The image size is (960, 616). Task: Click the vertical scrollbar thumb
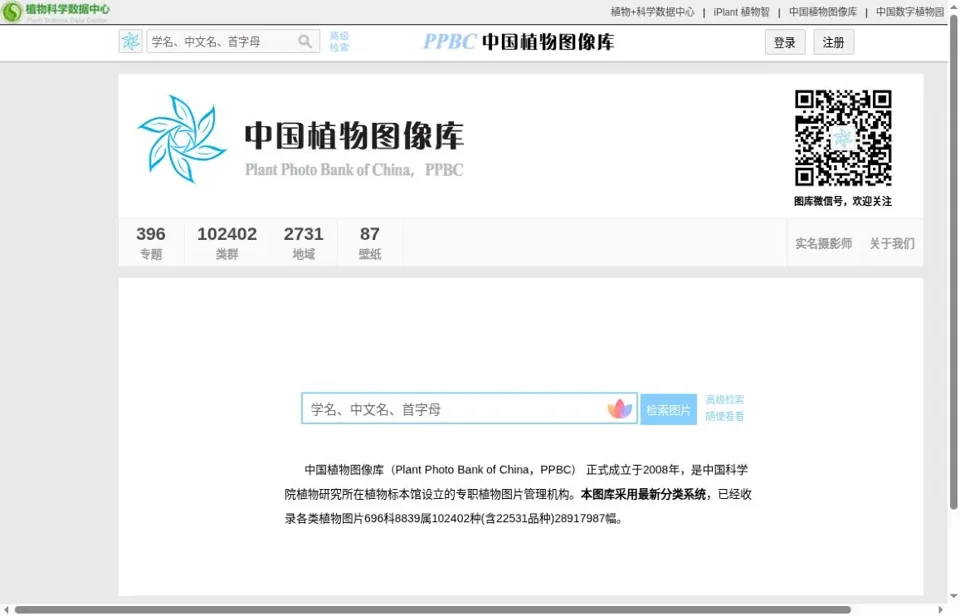(953, 263)
